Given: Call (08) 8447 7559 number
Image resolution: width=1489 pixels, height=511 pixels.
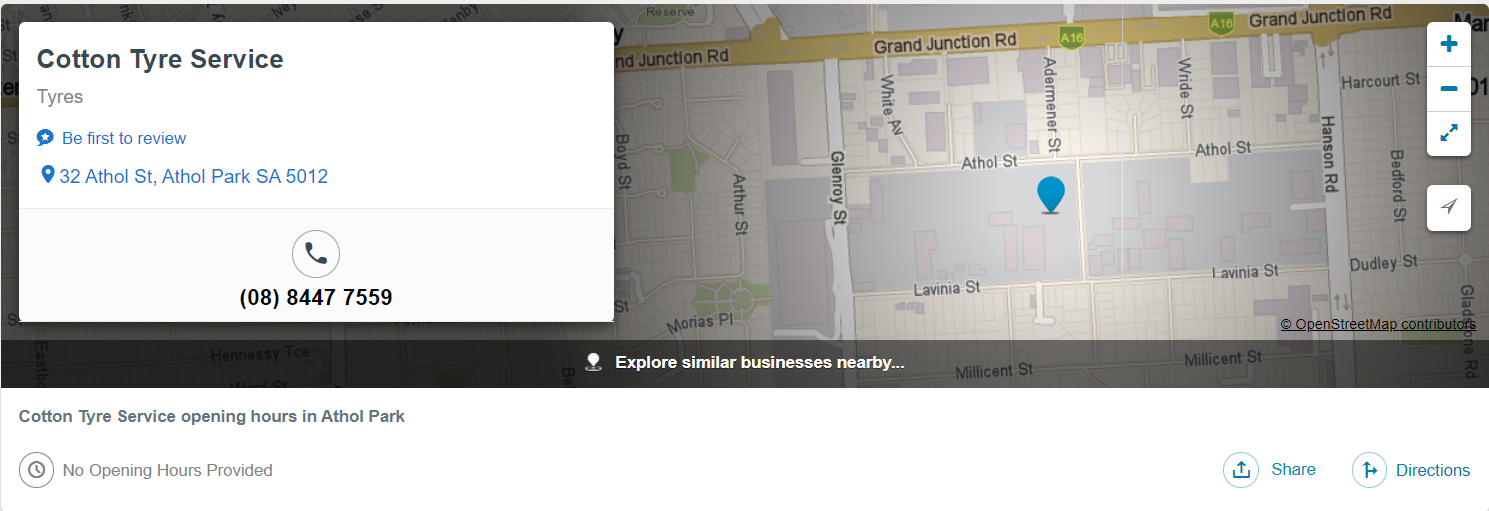Looking at the screenshot, I should click(x=316, y=298).
